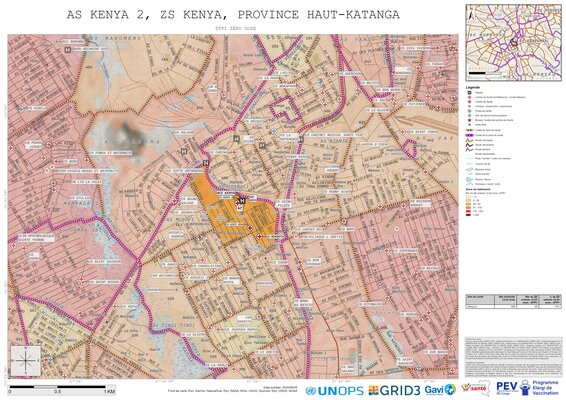Screen dimensions: 566x400
Task: Click the AS MUSOFI area label
Action: pyautogui.click(x=180, y=219)
